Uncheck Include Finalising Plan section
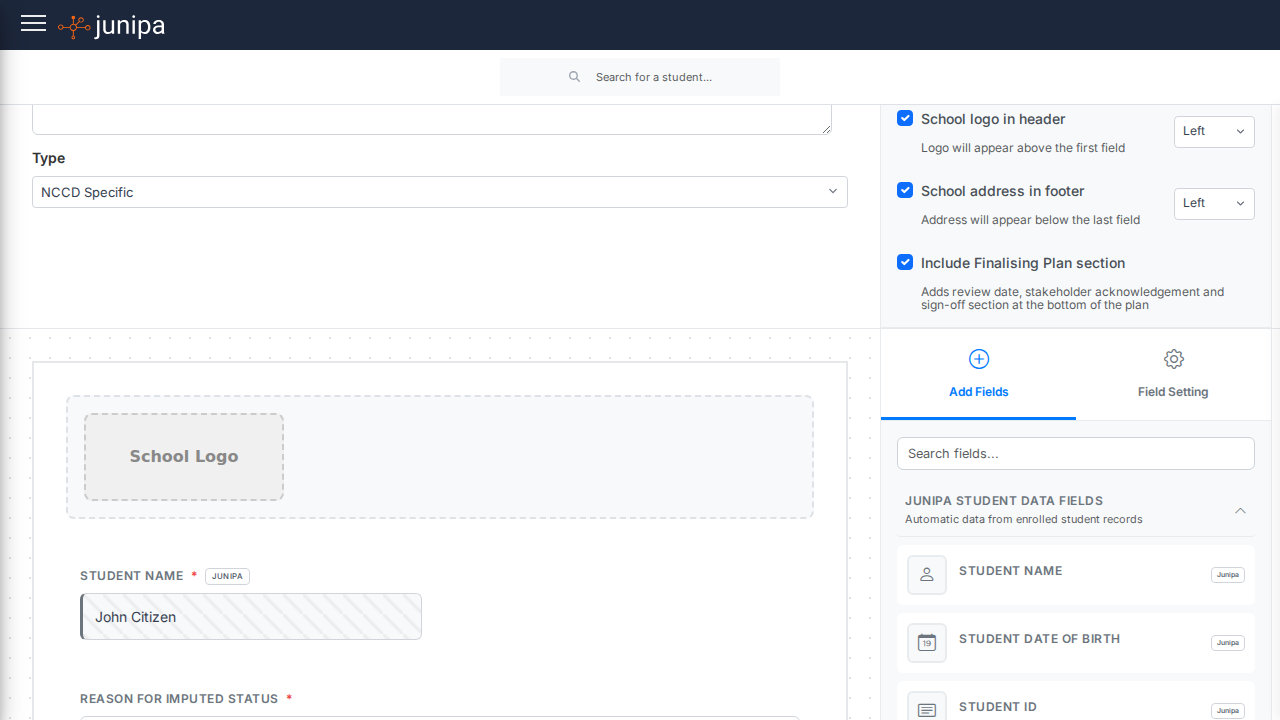Viewport: 1280px width, 720px height. (x=905, y=262)
